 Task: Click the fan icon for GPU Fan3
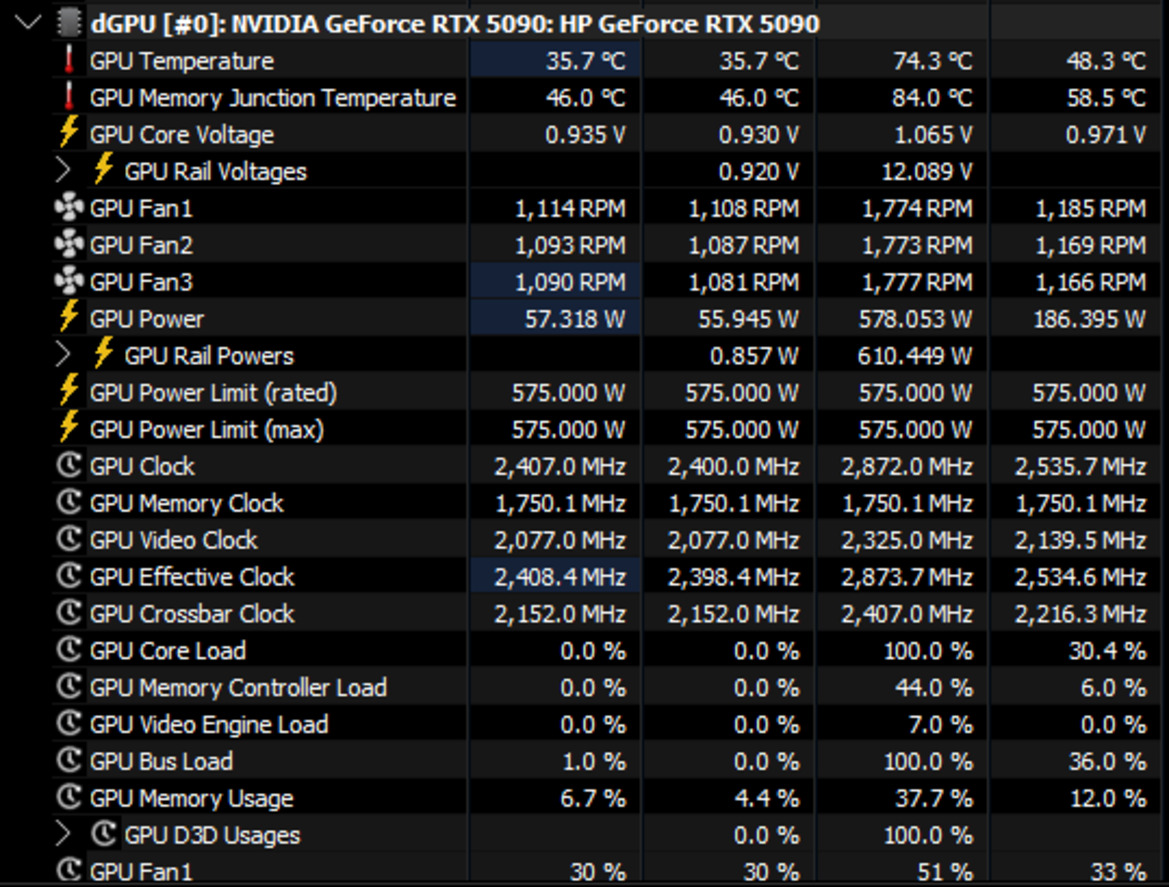[x=69, y=281]
